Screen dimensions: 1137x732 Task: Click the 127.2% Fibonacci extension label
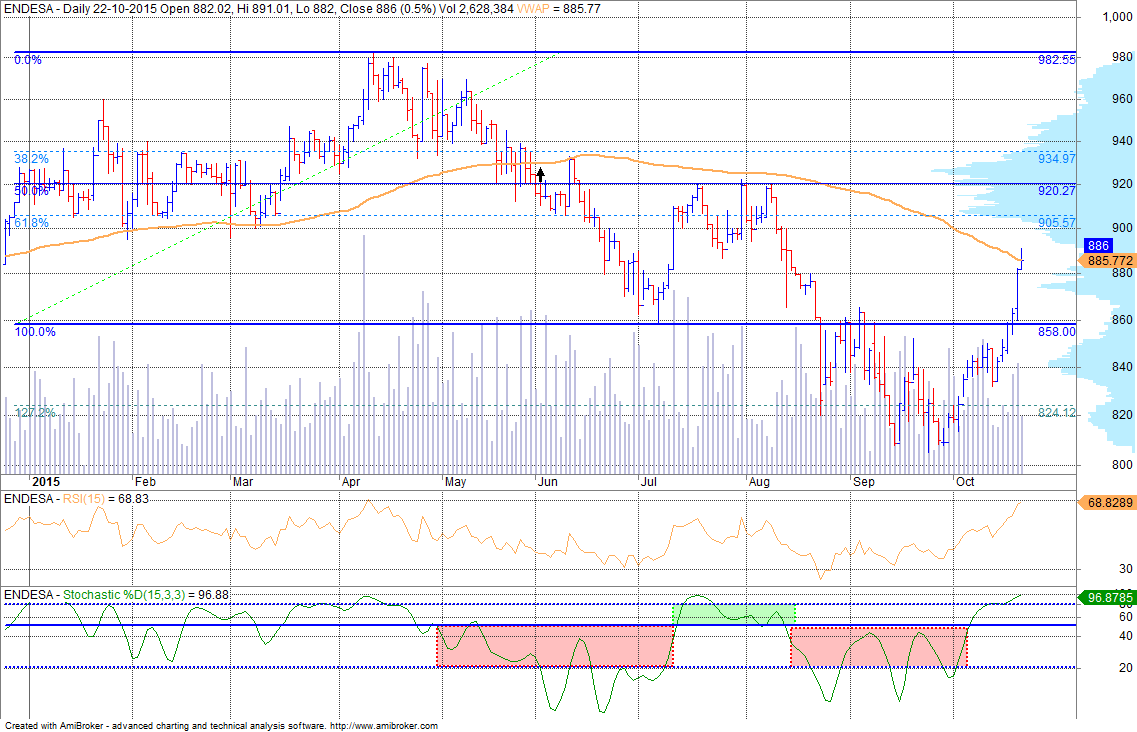34,412
